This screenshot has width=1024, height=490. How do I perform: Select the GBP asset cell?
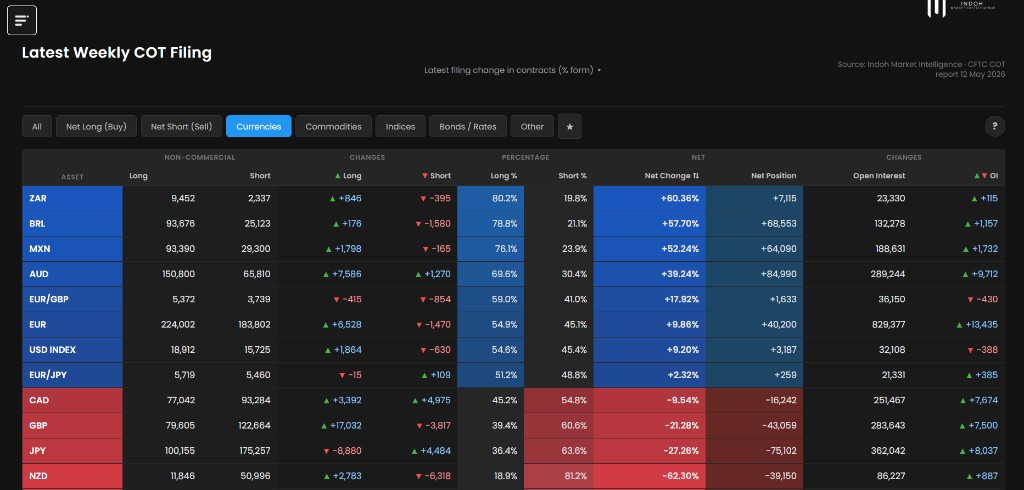pos(72,425)
